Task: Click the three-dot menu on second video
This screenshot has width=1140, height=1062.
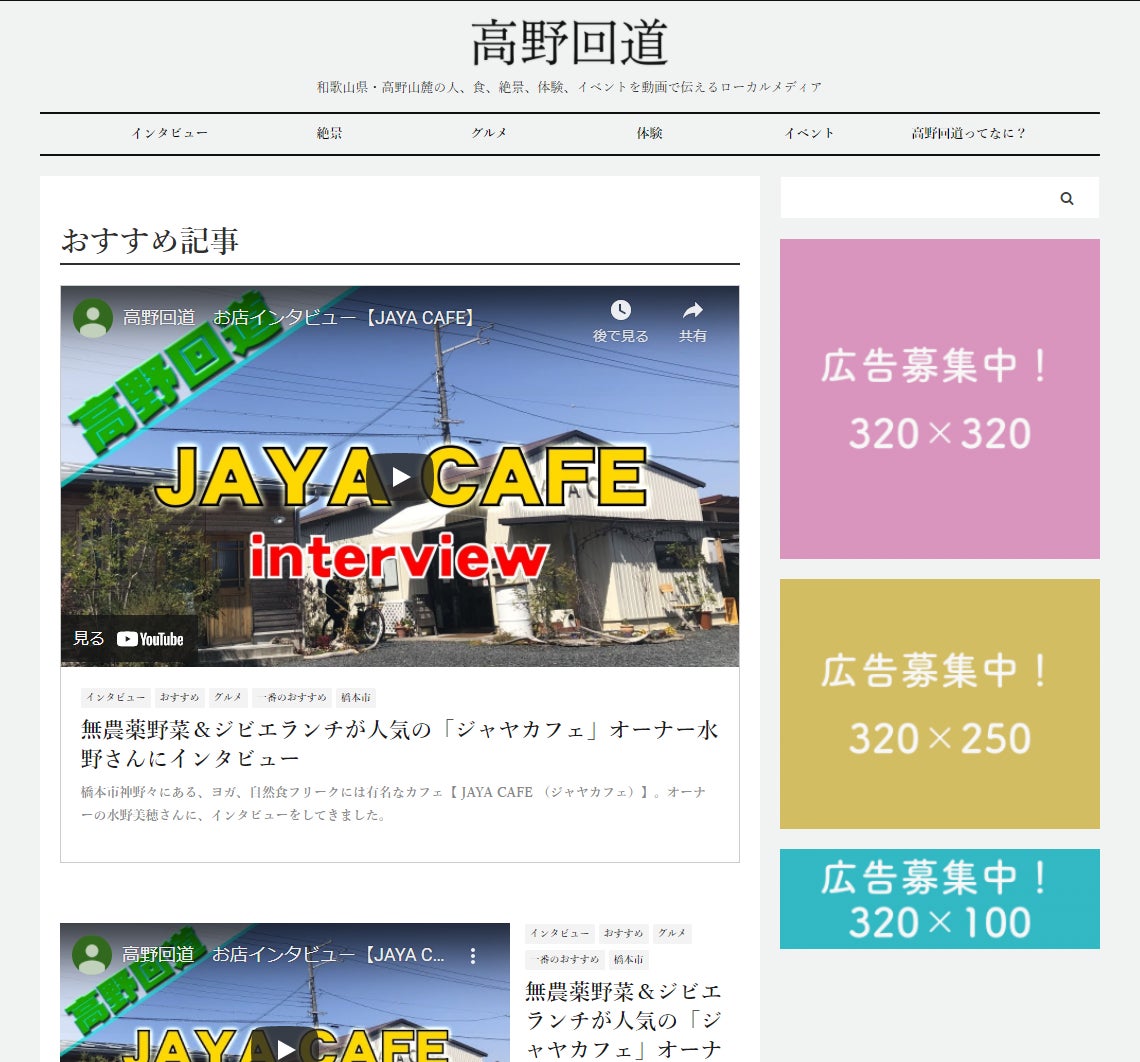Action: (x=473, y=956)
